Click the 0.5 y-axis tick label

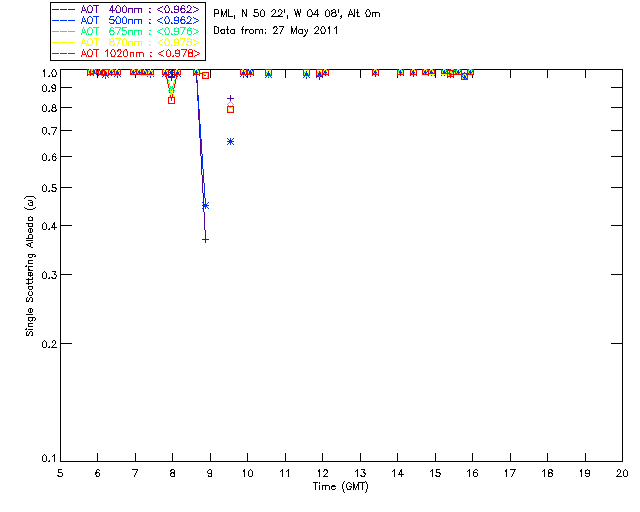(49, 188)
